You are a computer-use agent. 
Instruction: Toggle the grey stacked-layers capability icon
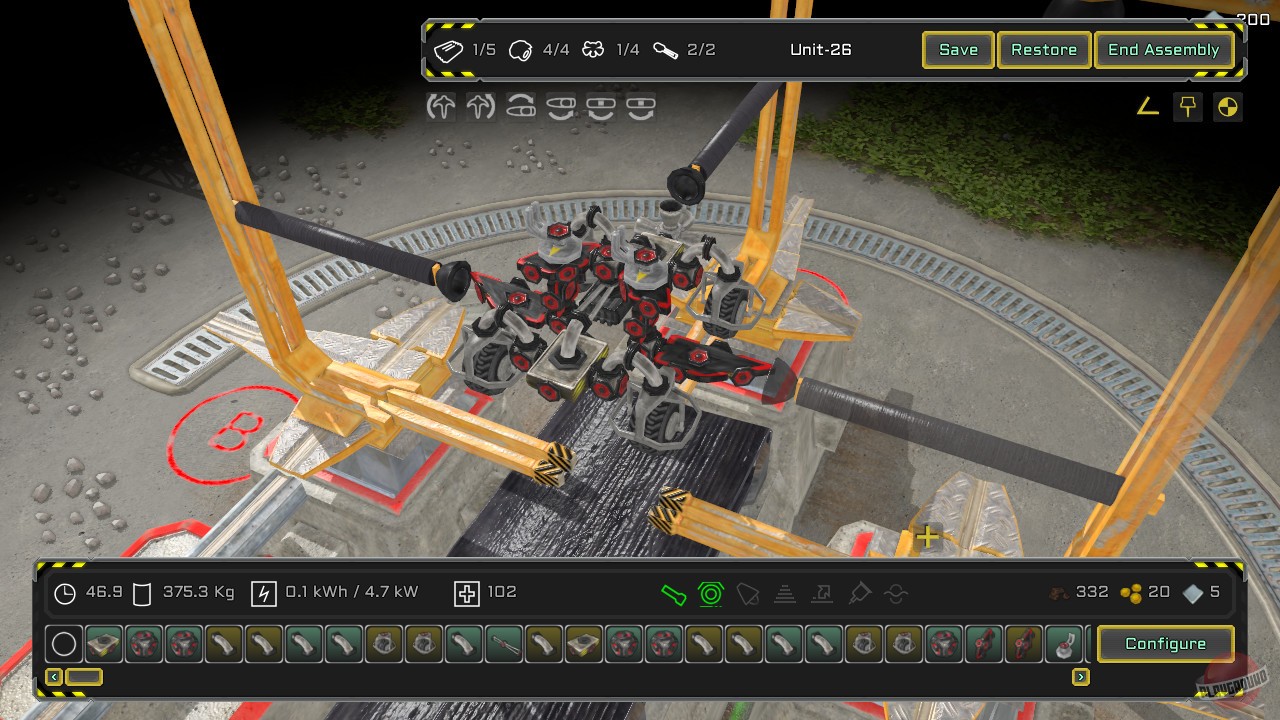[785, 594]
